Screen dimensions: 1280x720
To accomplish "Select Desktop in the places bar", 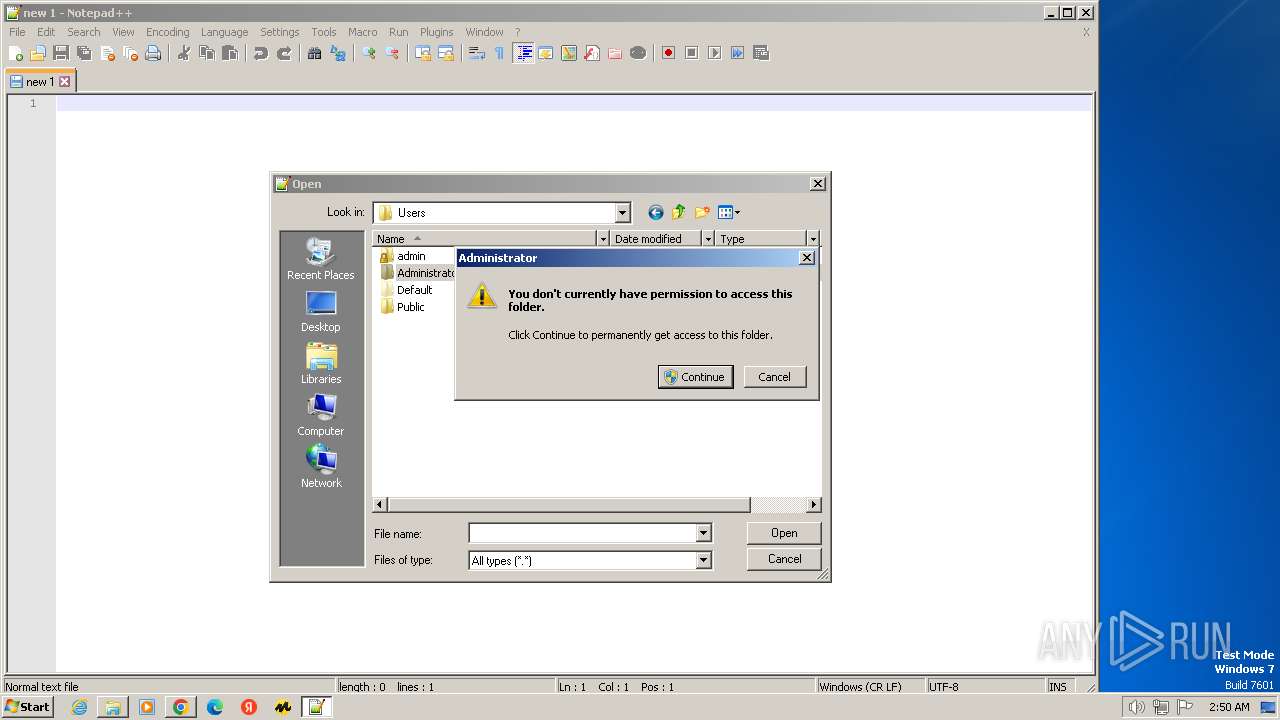I will pos(321,312).
